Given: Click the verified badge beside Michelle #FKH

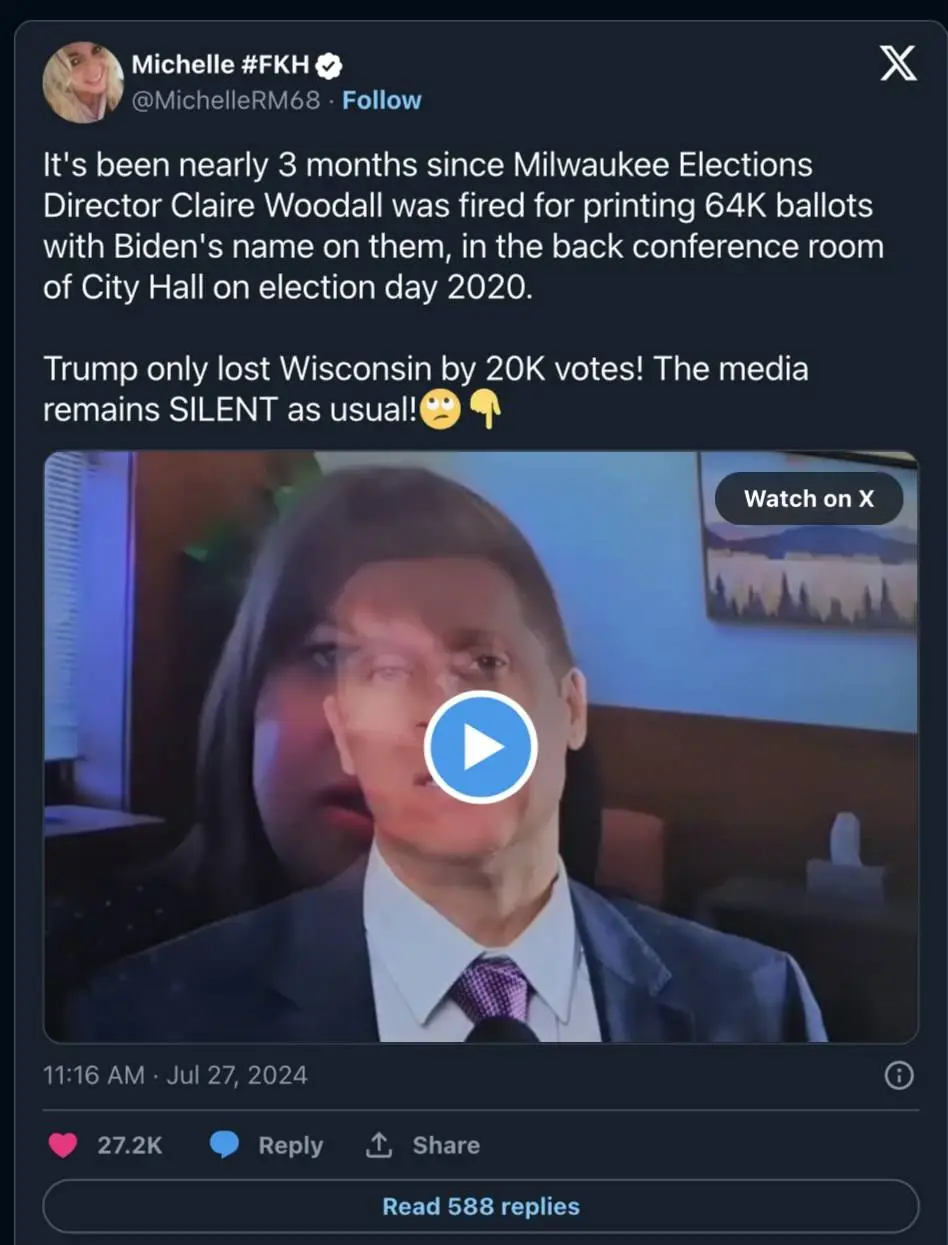Looking at the screenshot, I should click(x=330, y=66).
